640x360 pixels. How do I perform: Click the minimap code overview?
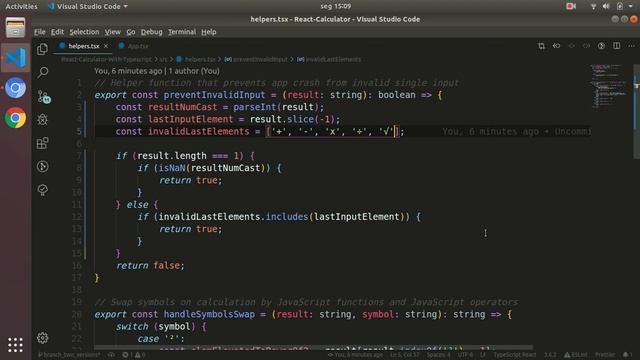610,86
